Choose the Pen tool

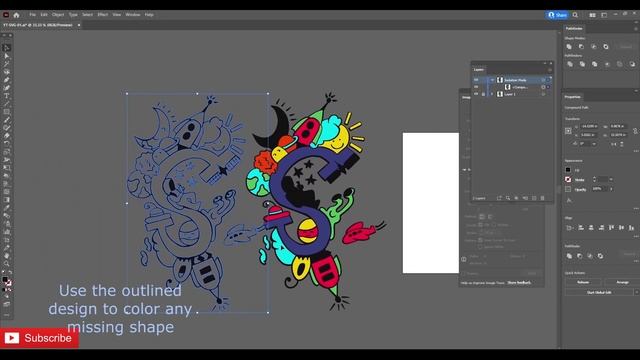(6, 80)
